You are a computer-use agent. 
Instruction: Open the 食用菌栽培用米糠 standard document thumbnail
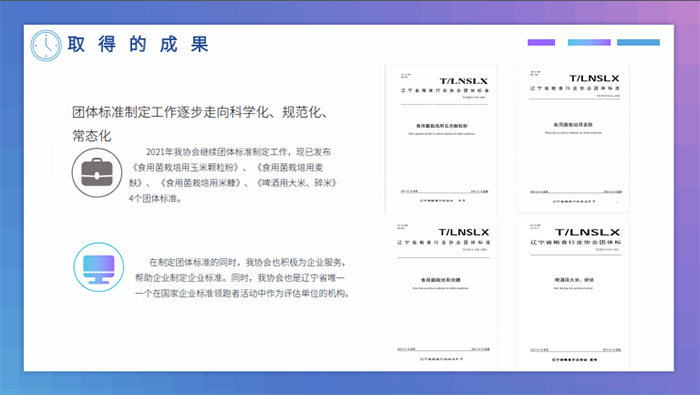tap(441, 294)
